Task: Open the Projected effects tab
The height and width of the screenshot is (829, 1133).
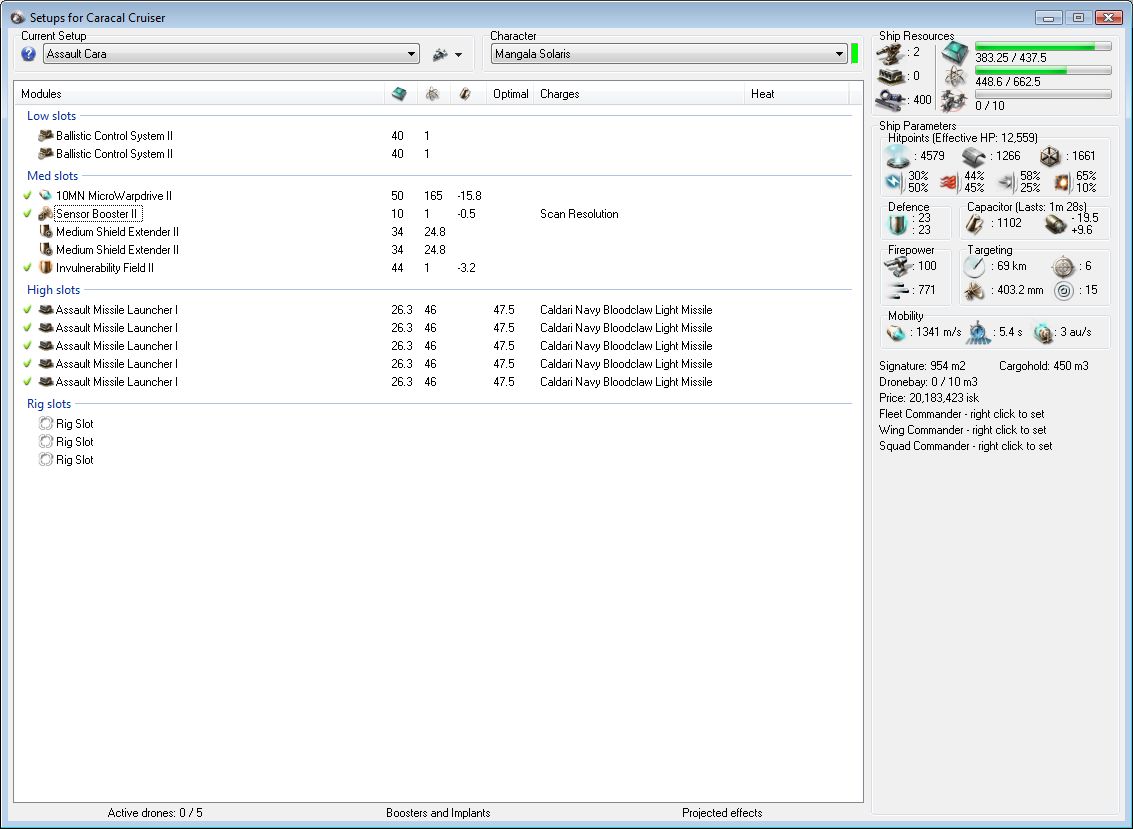Action: (721, 813)
